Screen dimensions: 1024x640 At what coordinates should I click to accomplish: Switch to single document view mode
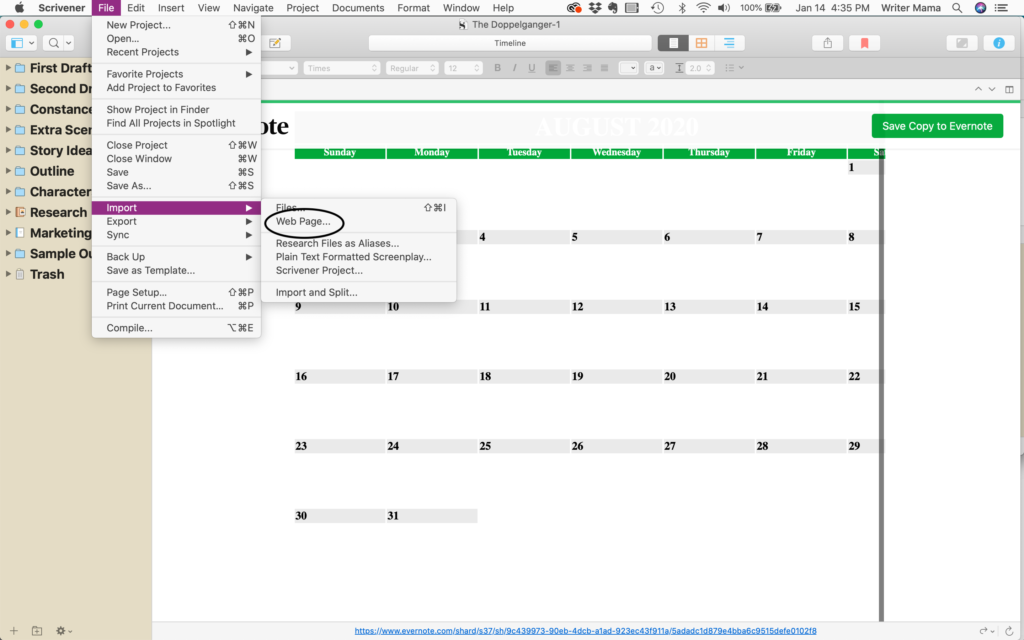tap(673, 43)
